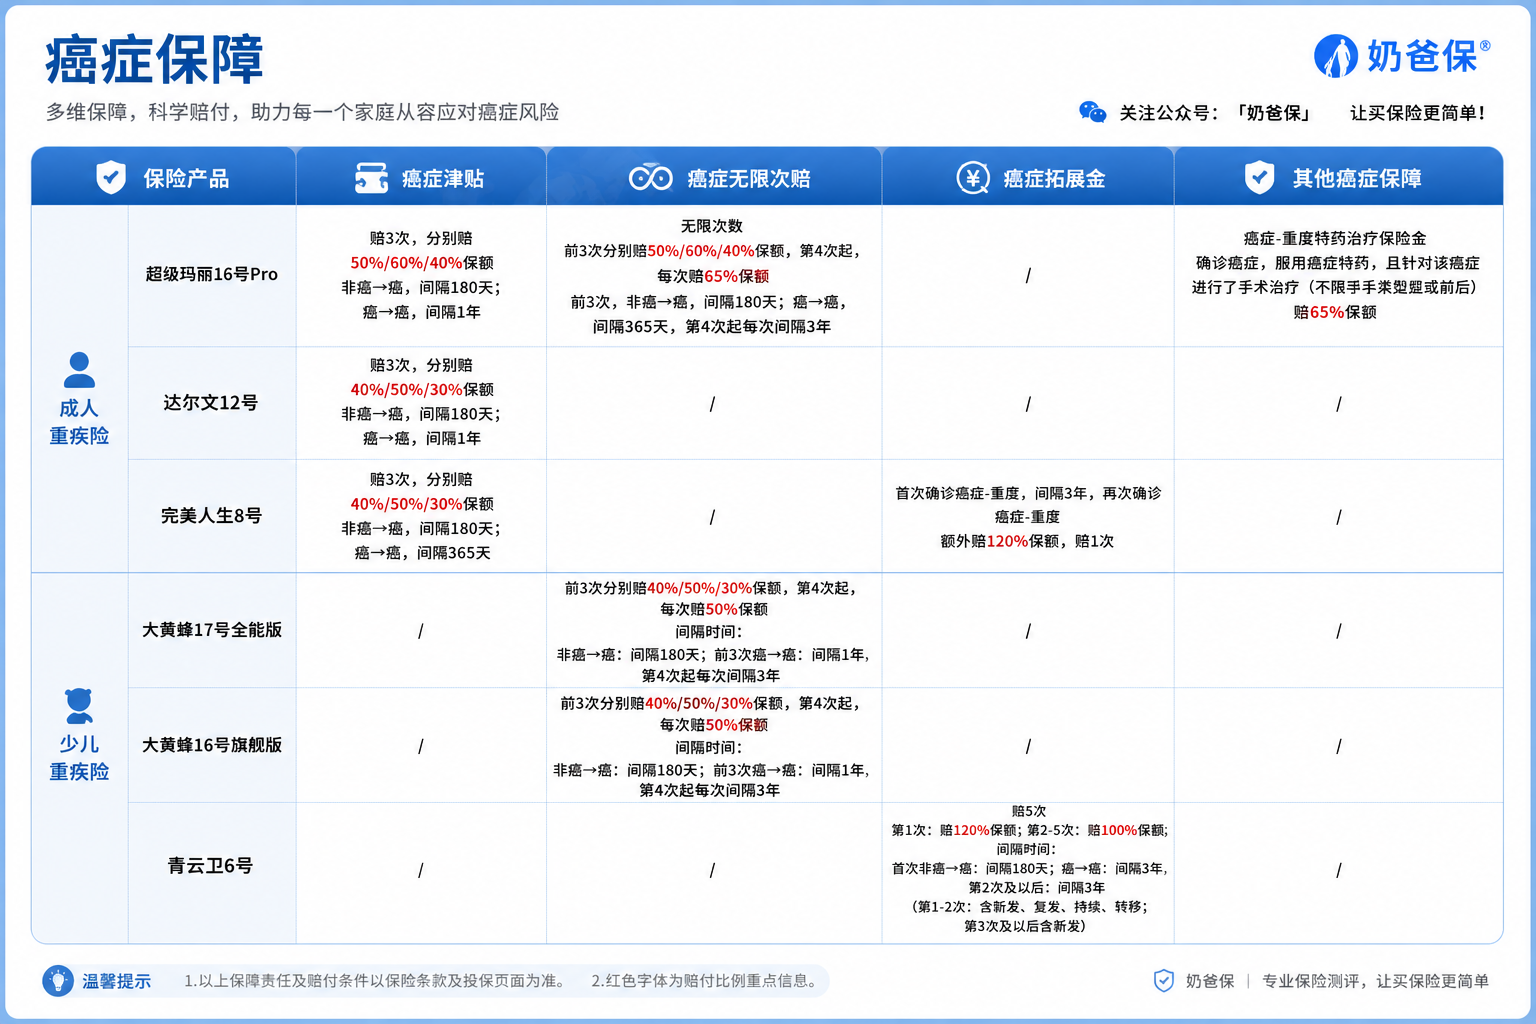Image resolution: width=1536 pixels, height=1024 pixels.
Task: Click the WeChat icon beside 关注公众号
Action: [x=1093, y=113]
